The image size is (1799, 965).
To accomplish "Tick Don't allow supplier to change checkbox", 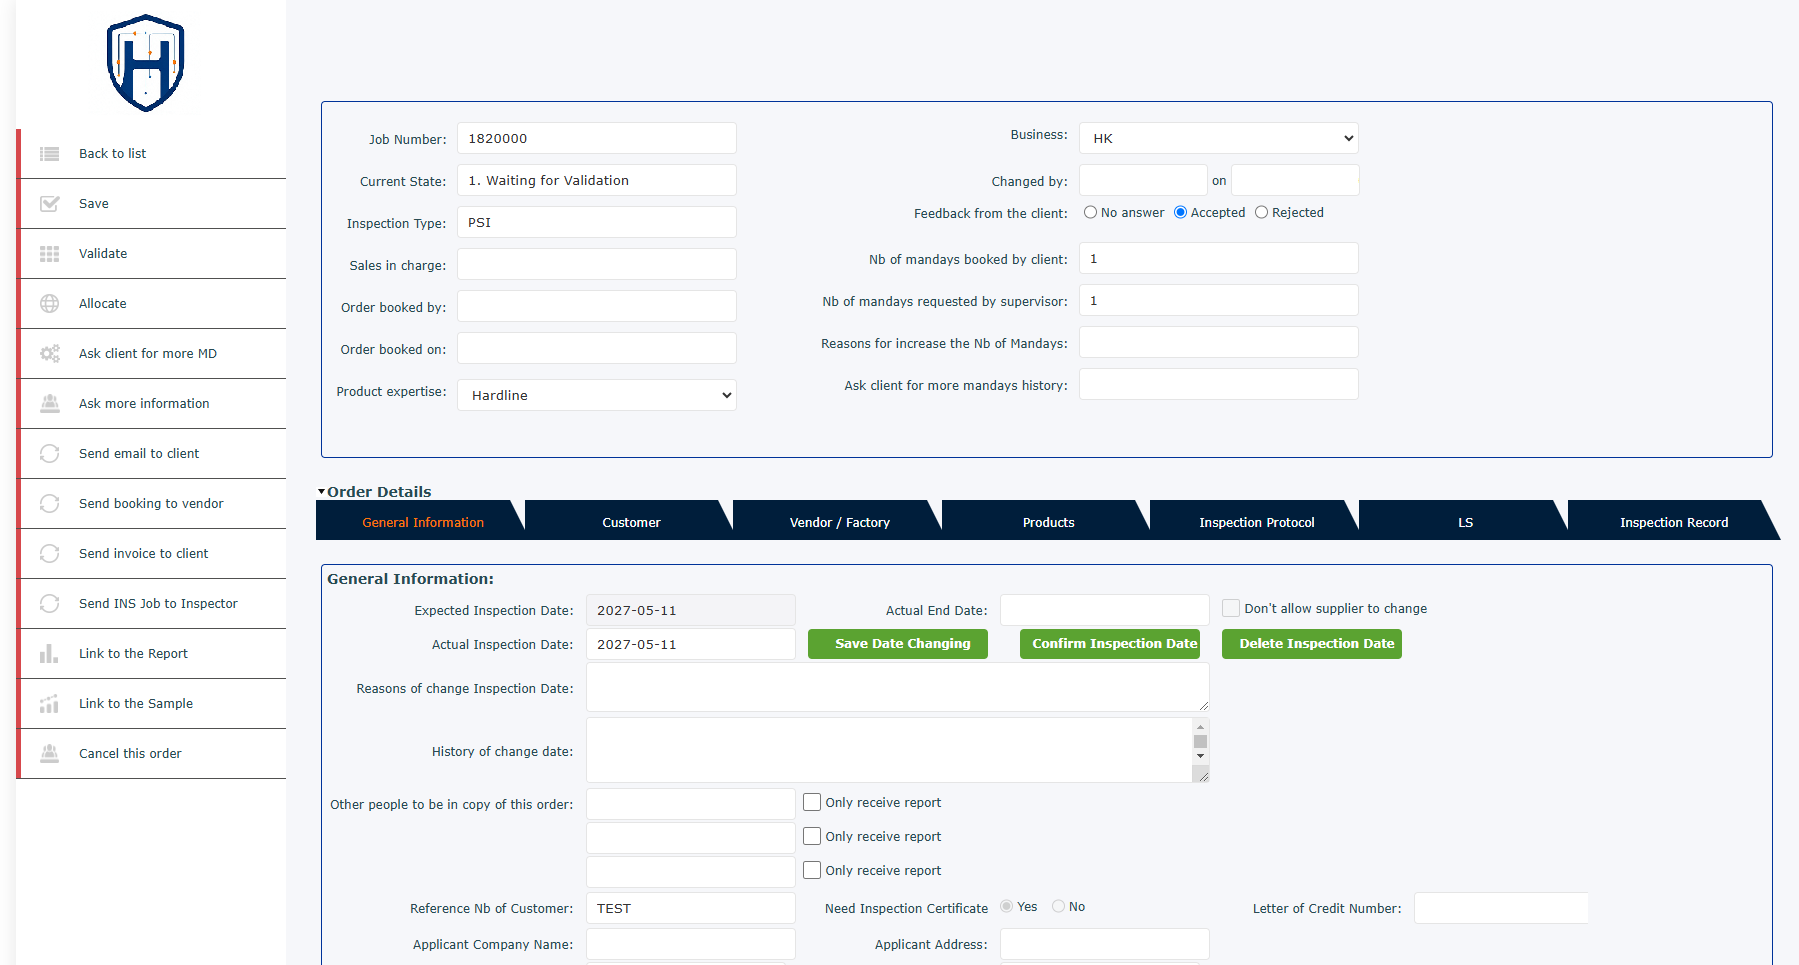I will point(1231,608).
